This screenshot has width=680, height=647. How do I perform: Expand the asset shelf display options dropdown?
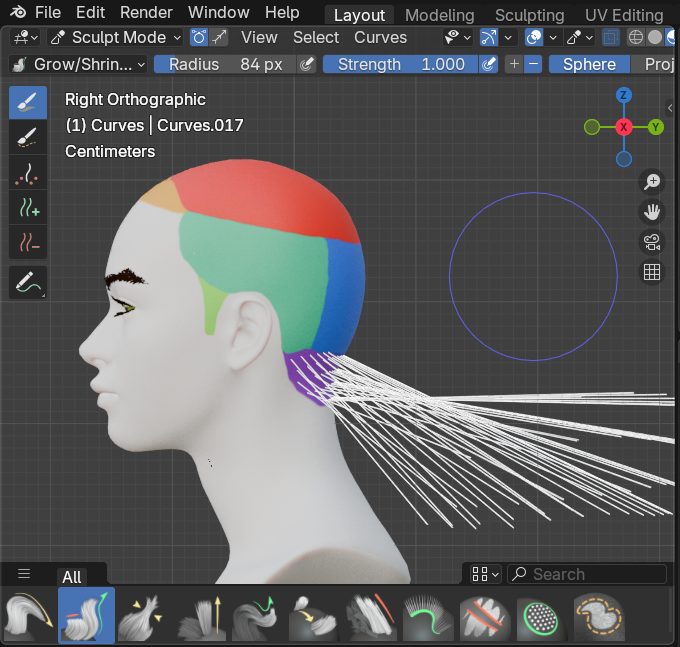pos(485,574)
